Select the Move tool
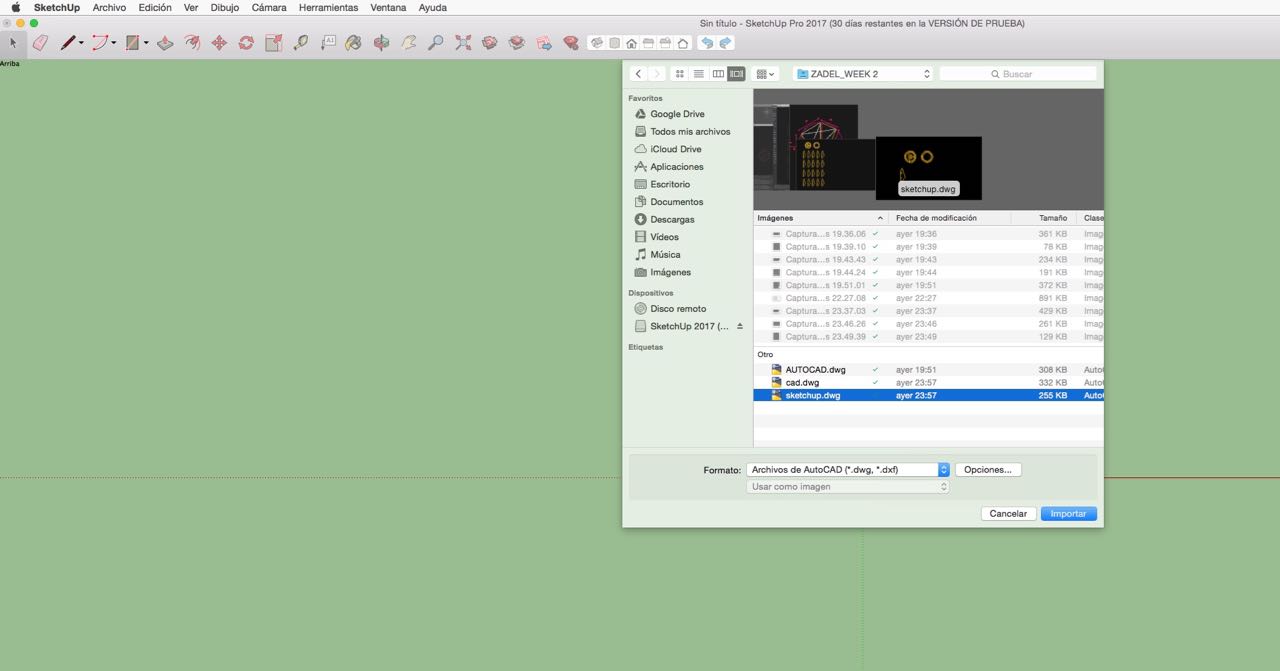1280x671 pixels. coord(219,43)
